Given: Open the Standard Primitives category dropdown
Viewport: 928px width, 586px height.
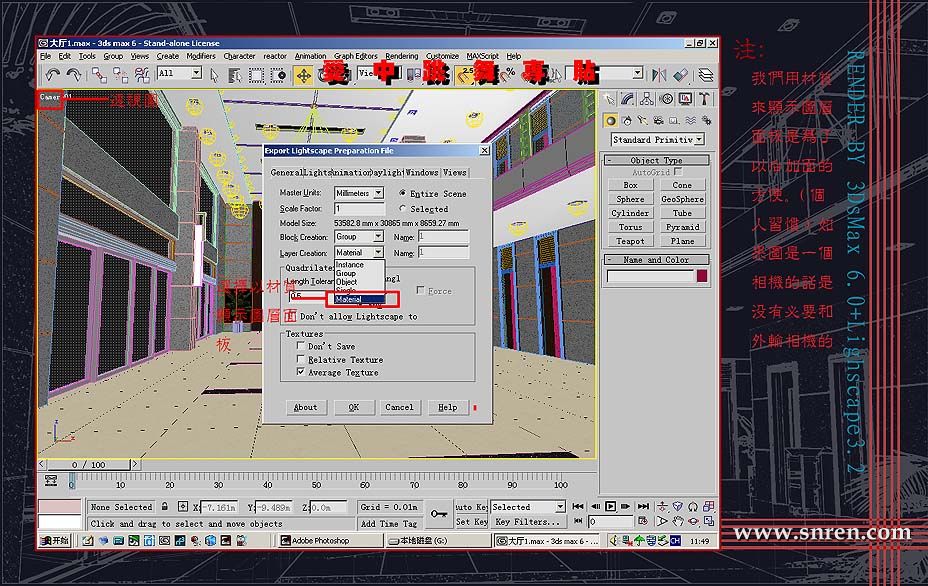Looking at the screenshot, I should (x=698, y=139).
